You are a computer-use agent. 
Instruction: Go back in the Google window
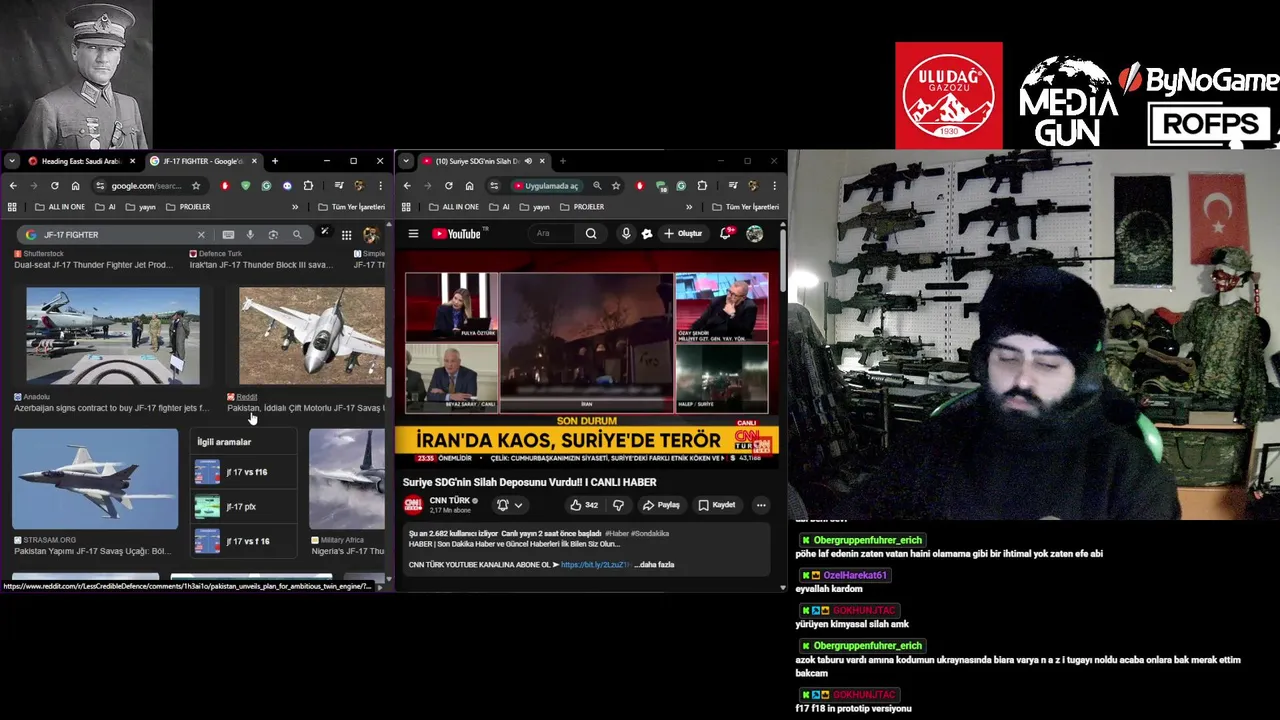12,186
